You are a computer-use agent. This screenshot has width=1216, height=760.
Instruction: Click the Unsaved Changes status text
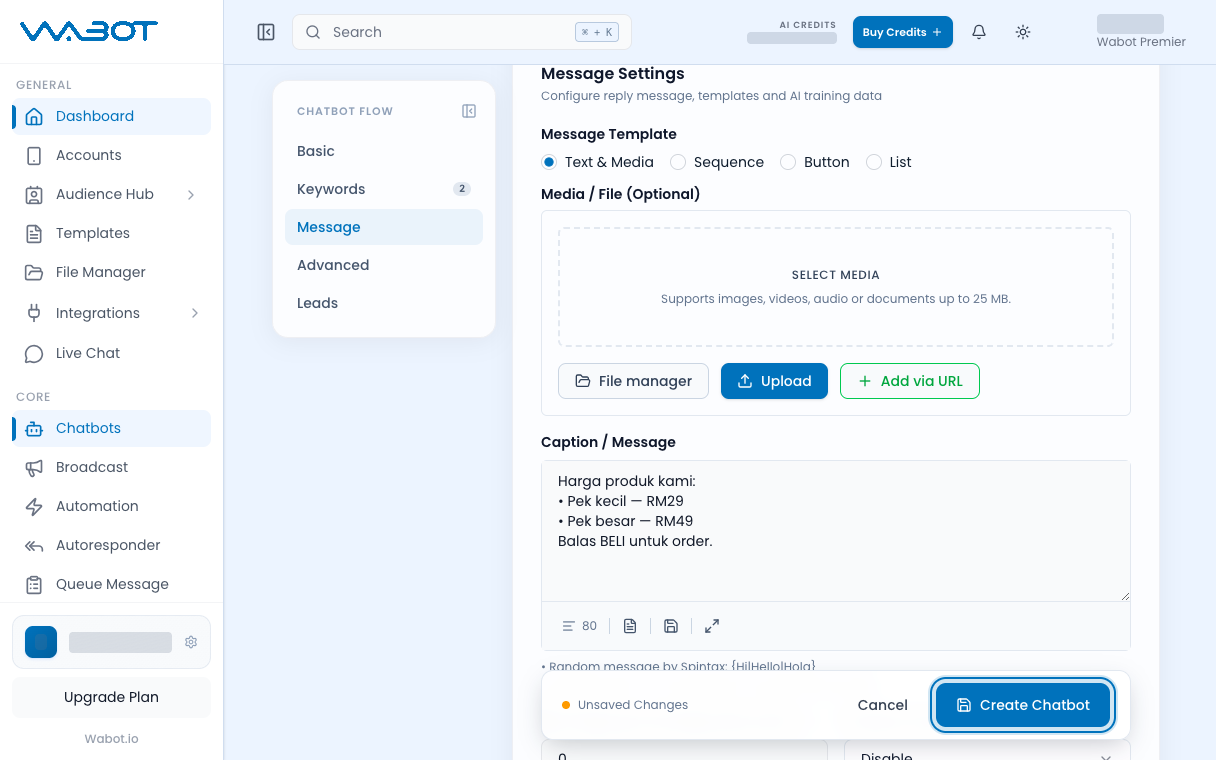[633, 705]
